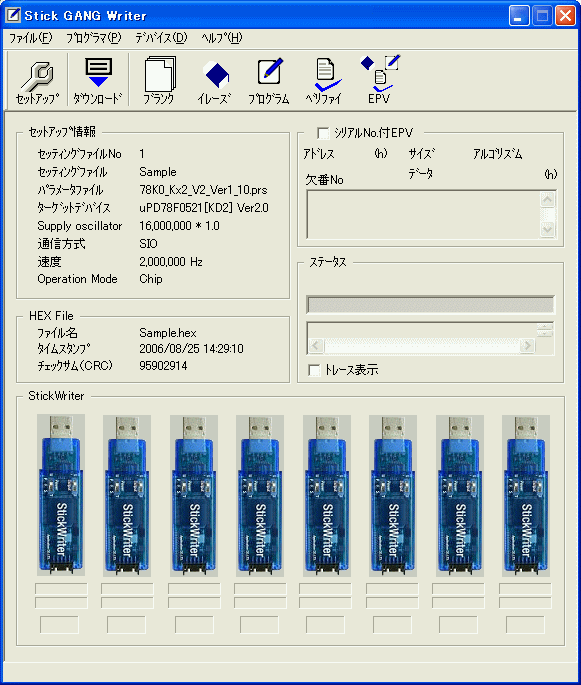Click the Operation Mode value Chip
This screenshot has height=685, width=581.
[x=151, y=279]
